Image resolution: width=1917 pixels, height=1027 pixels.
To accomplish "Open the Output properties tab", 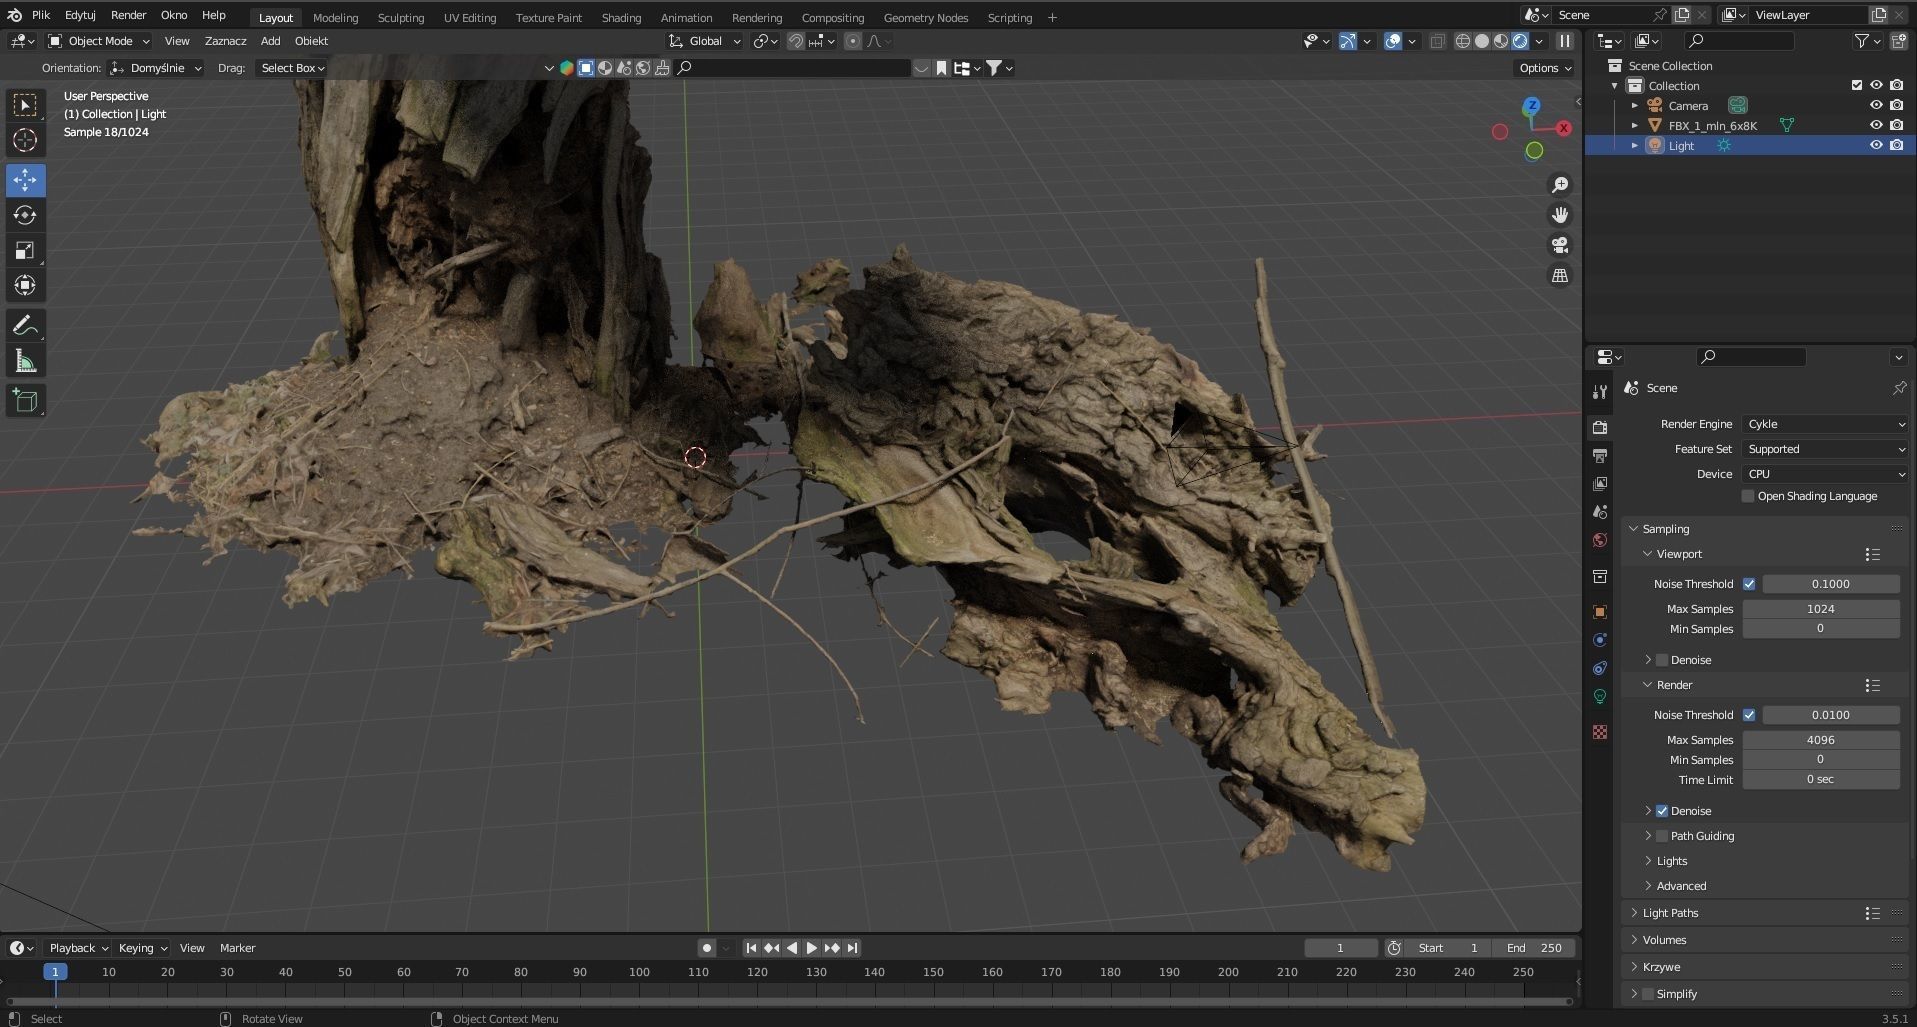I will (1600, 455).
